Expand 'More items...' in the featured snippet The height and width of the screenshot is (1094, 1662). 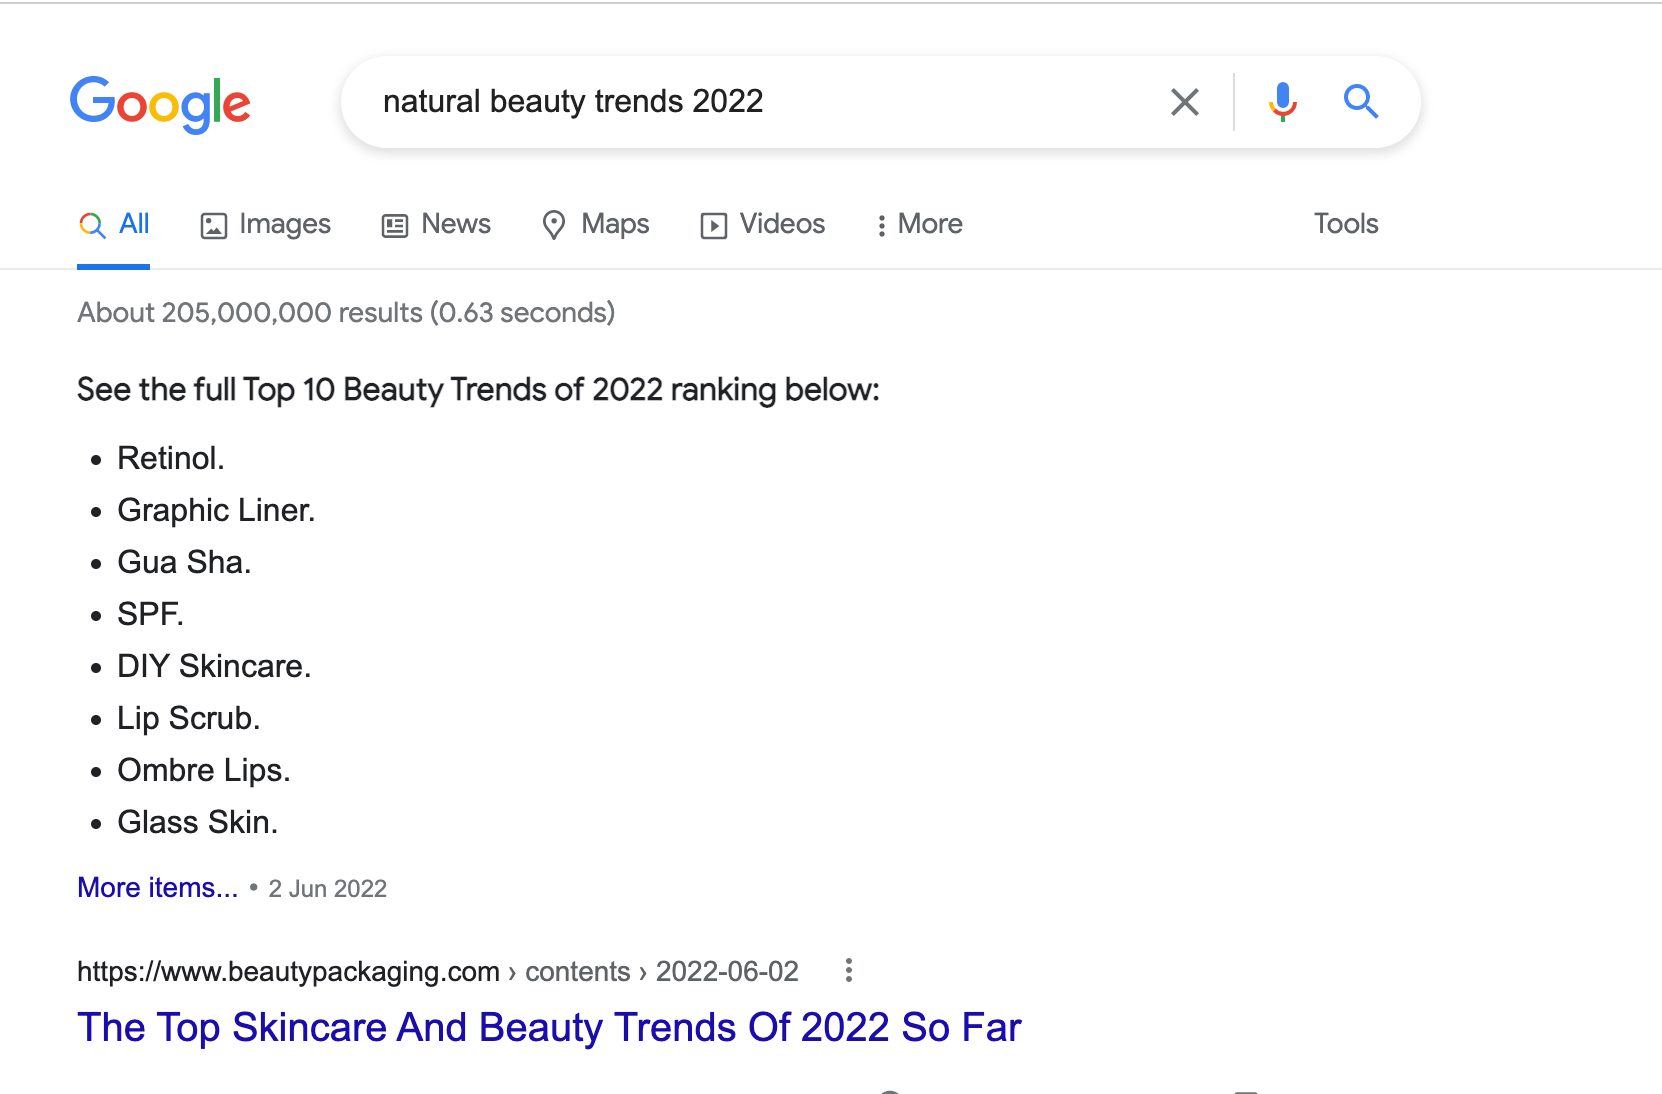157,887
